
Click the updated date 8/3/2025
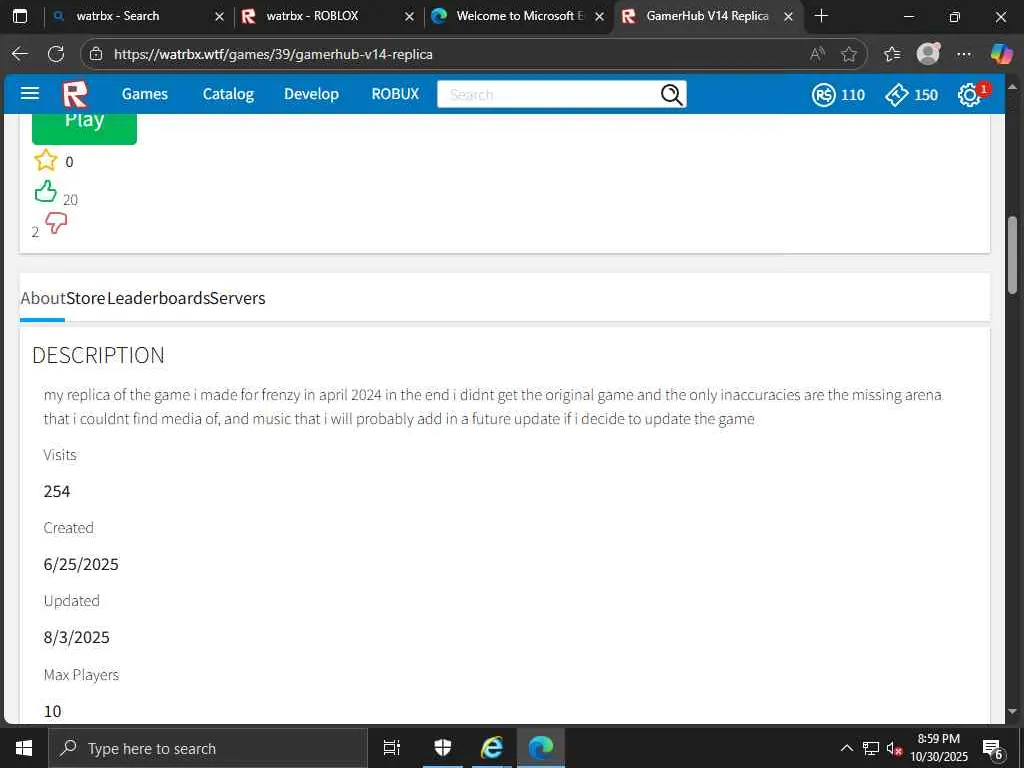[x=76, y=637]
